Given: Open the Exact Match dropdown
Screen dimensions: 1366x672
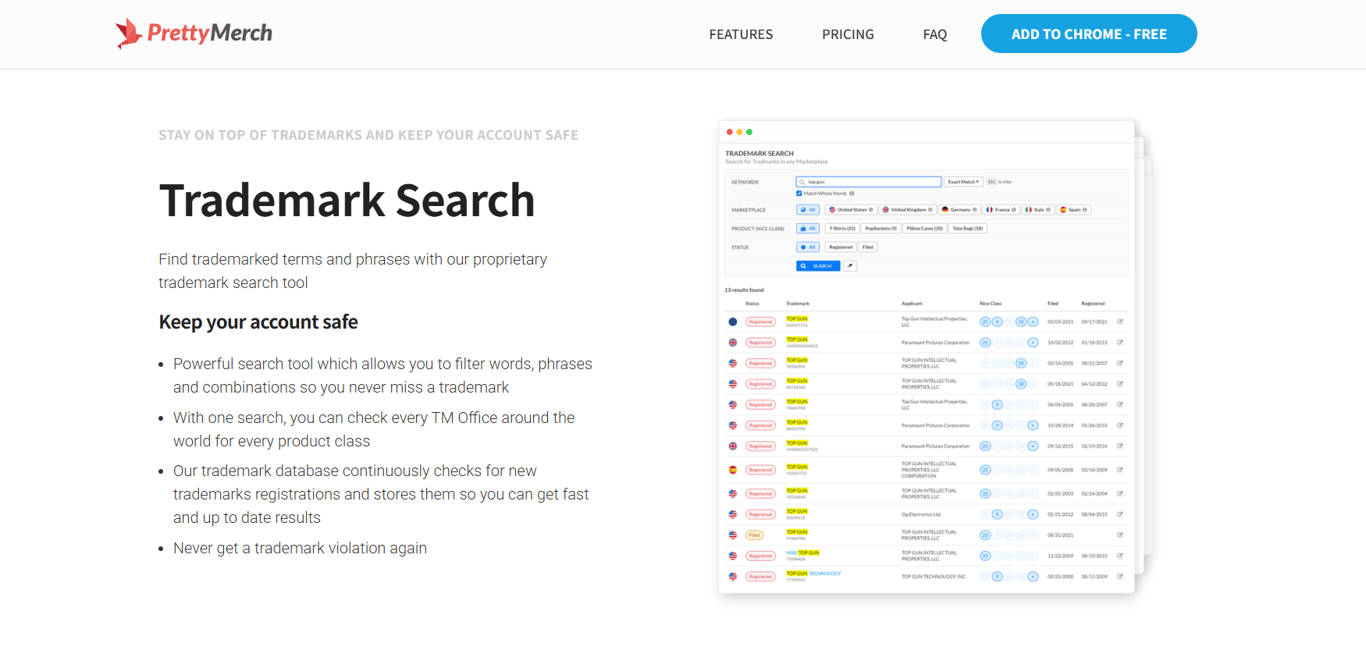Looking at the screenshot, I should [964, 182].
